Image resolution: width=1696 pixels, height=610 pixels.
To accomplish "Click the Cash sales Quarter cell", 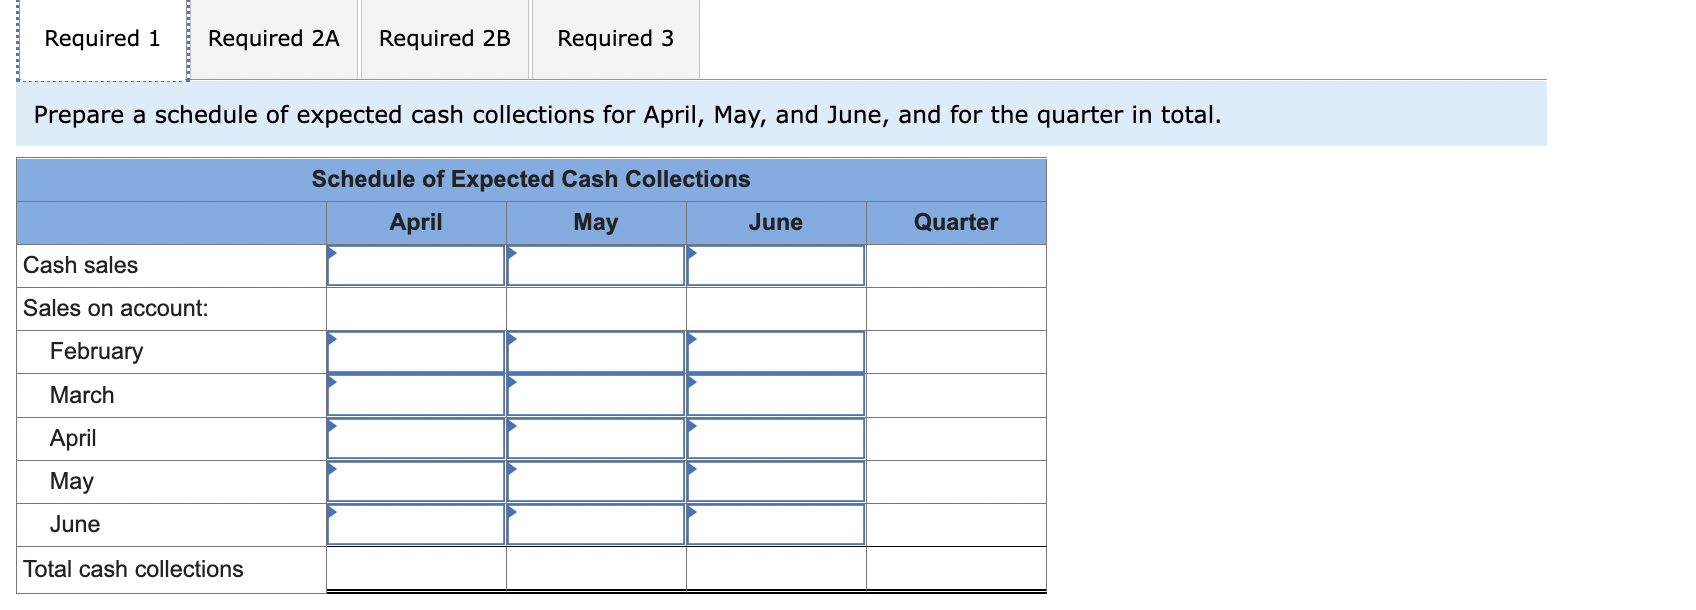I will [x=956, y=265].
